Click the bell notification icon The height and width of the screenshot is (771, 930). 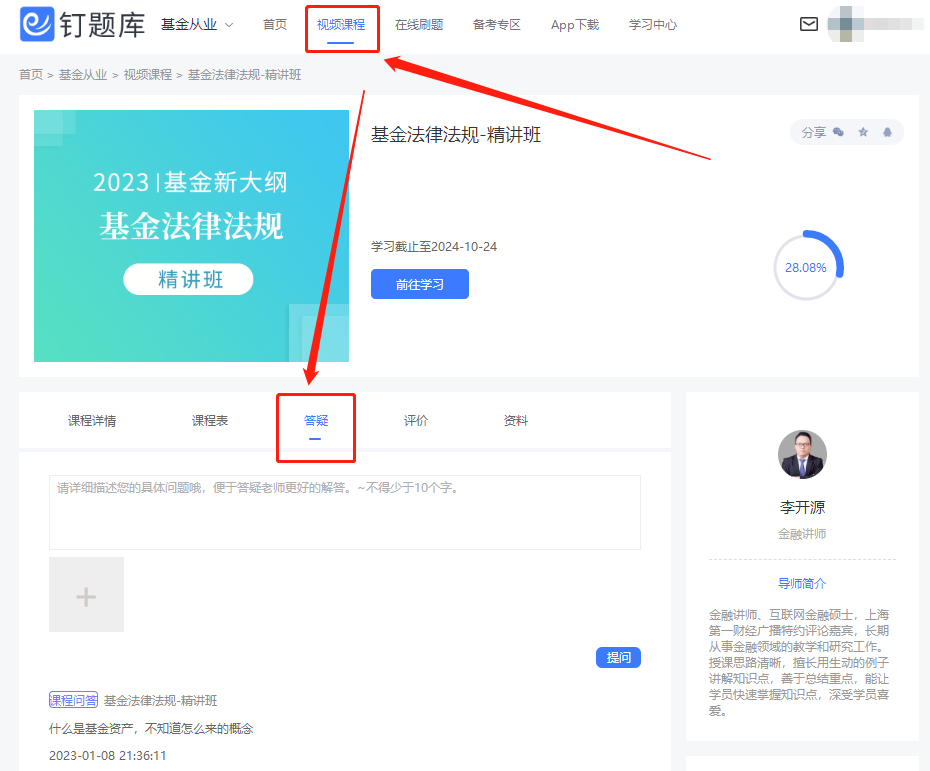pyautogui.click(x=887, y=132)
